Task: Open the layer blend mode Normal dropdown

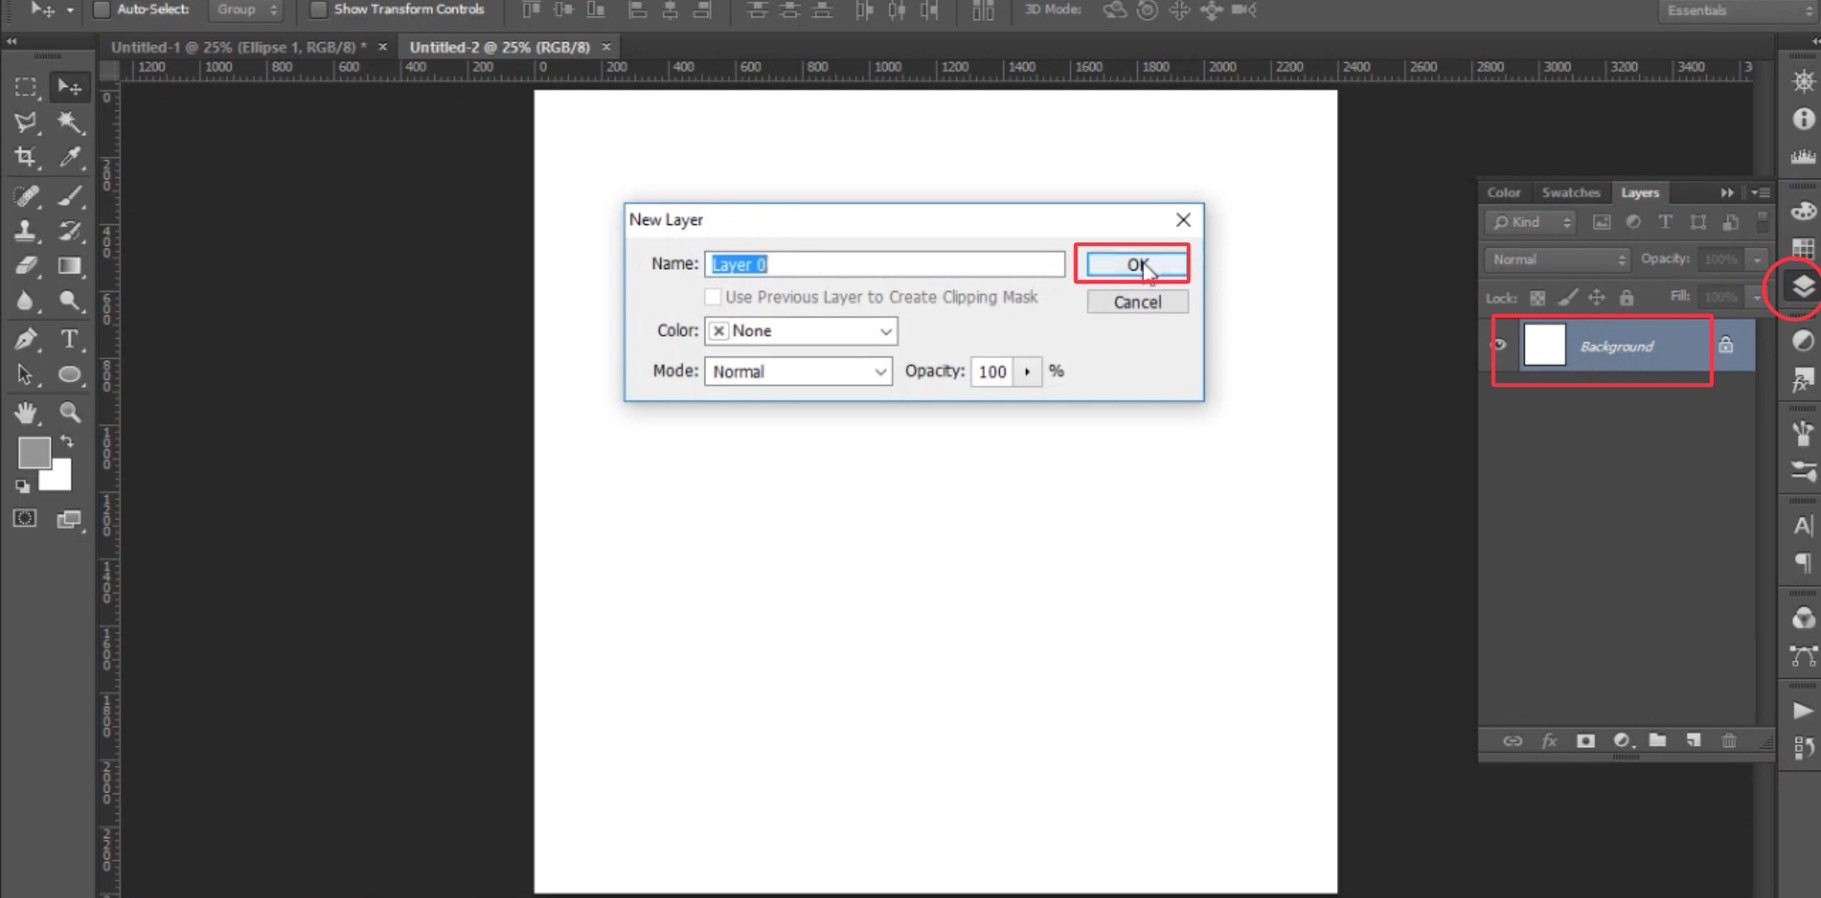Action: coord(1557,260)
